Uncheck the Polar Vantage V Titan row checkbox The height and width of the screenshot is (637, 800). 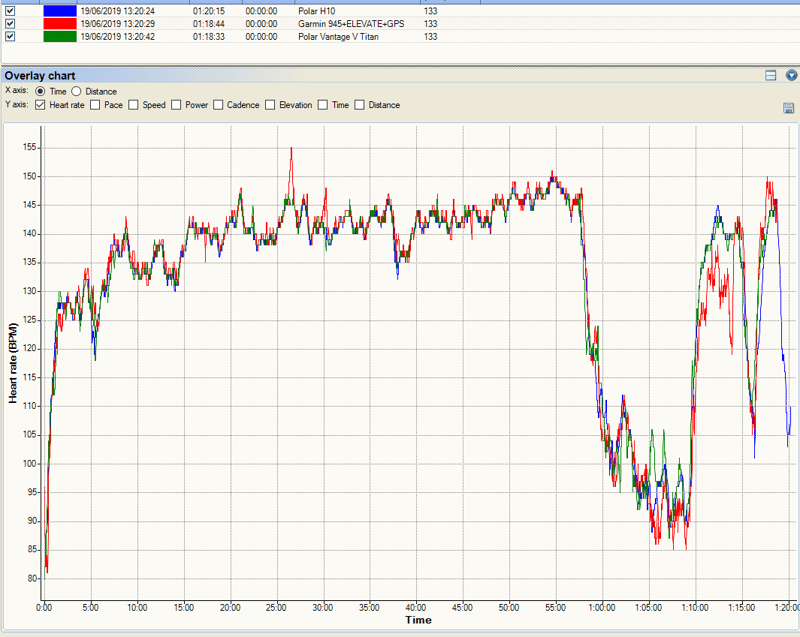click(10, 36)
